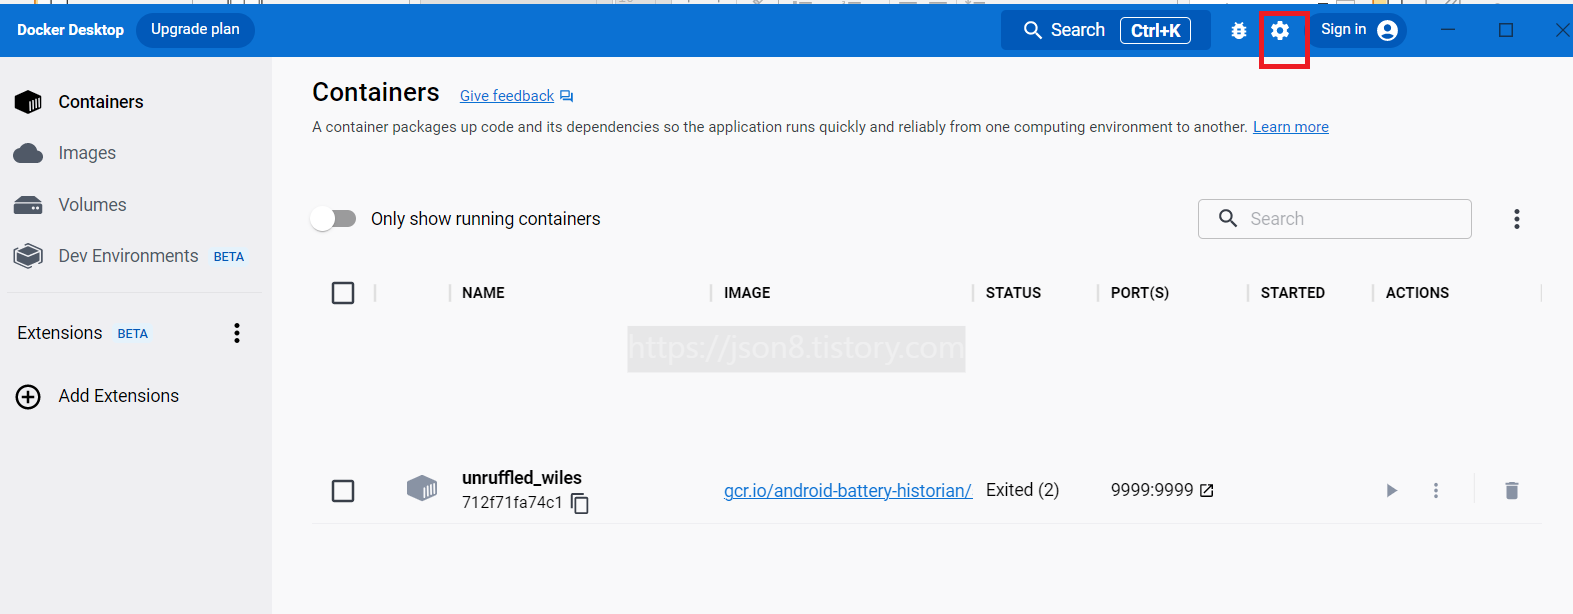
Task: Sort by STARTED column header
Action: click(1292, 293)
